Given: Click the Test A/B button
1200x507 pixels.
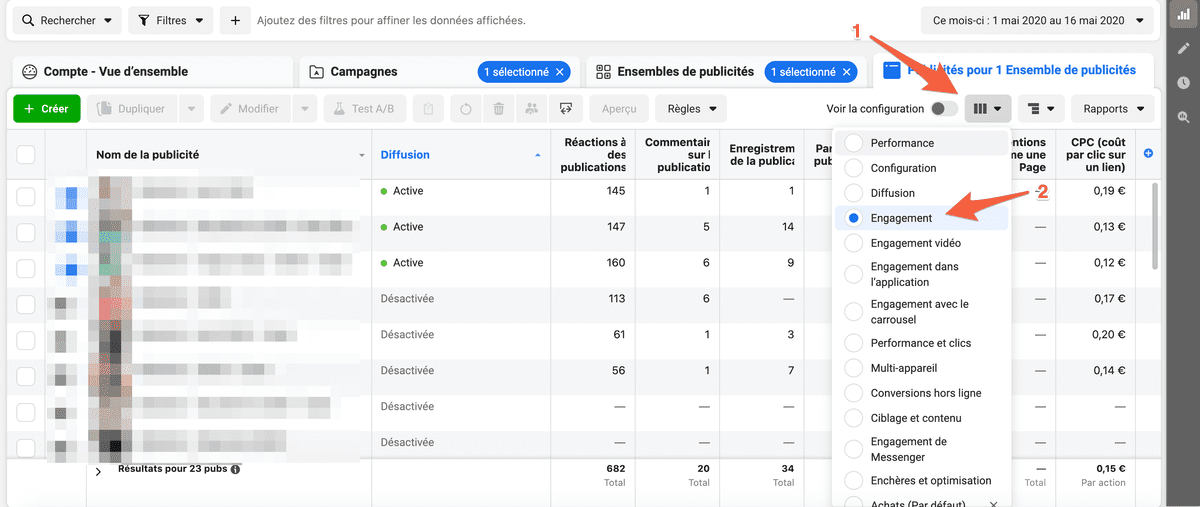Looking at the screenshot, I should [365, 109].
